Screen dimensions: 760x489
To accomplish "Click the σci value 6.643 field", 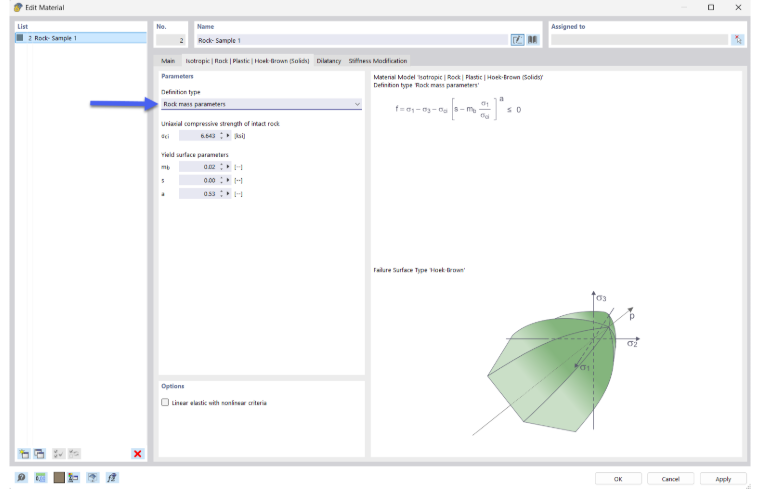I will pos(199,136).
